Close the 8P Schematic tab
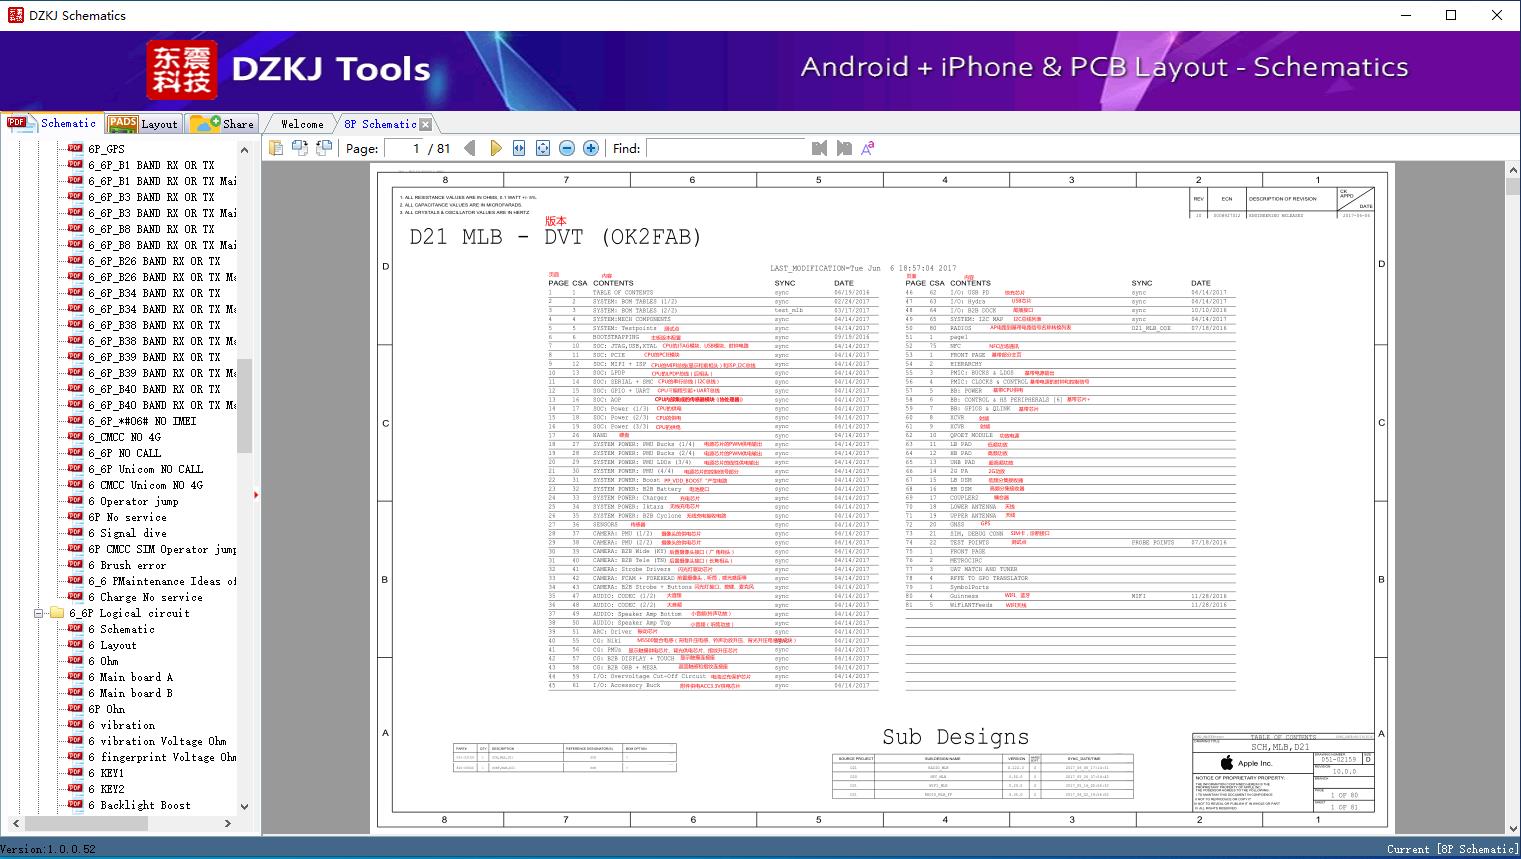 [x=426, y=124]
